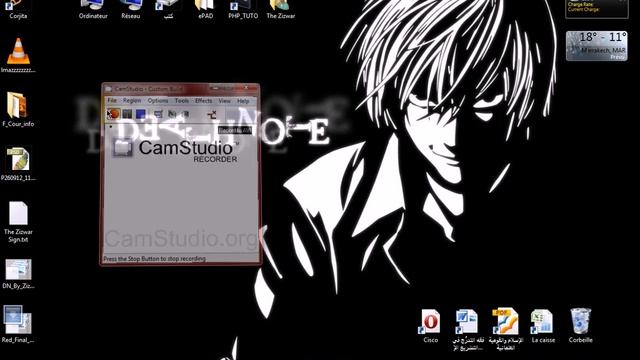Select the Cisco Opera shortcut icon
The width and height of the screenshot is (640, 360).
[430, 325]
